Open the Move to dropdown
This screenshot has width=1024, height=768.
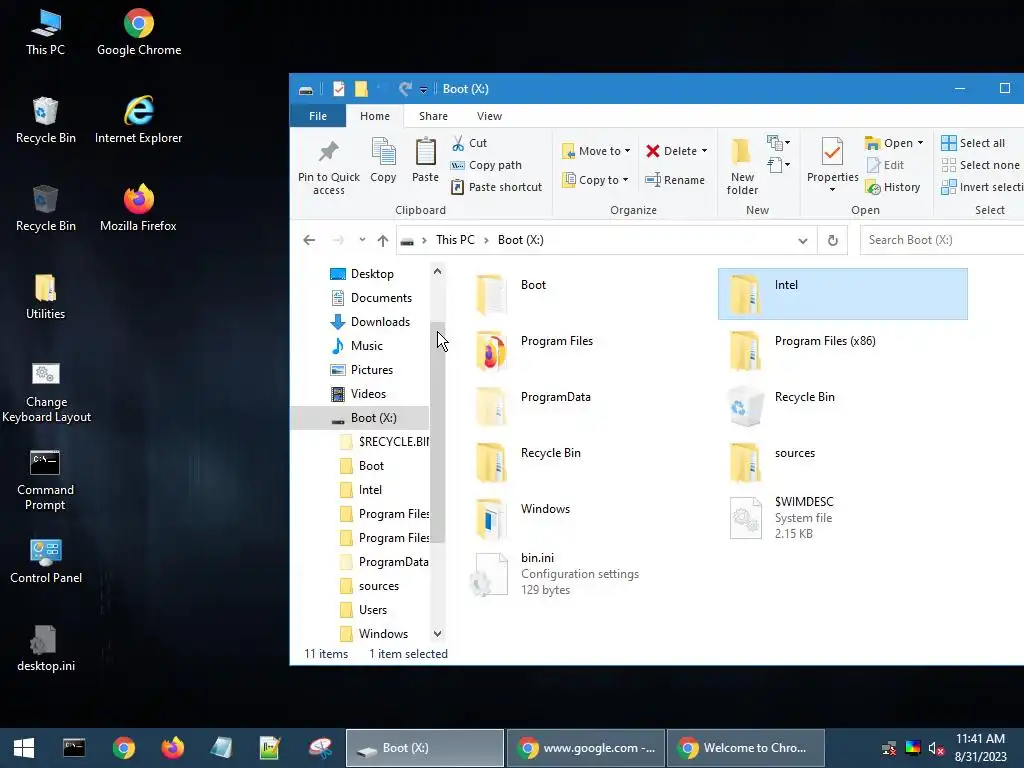[x=596, y=151]
